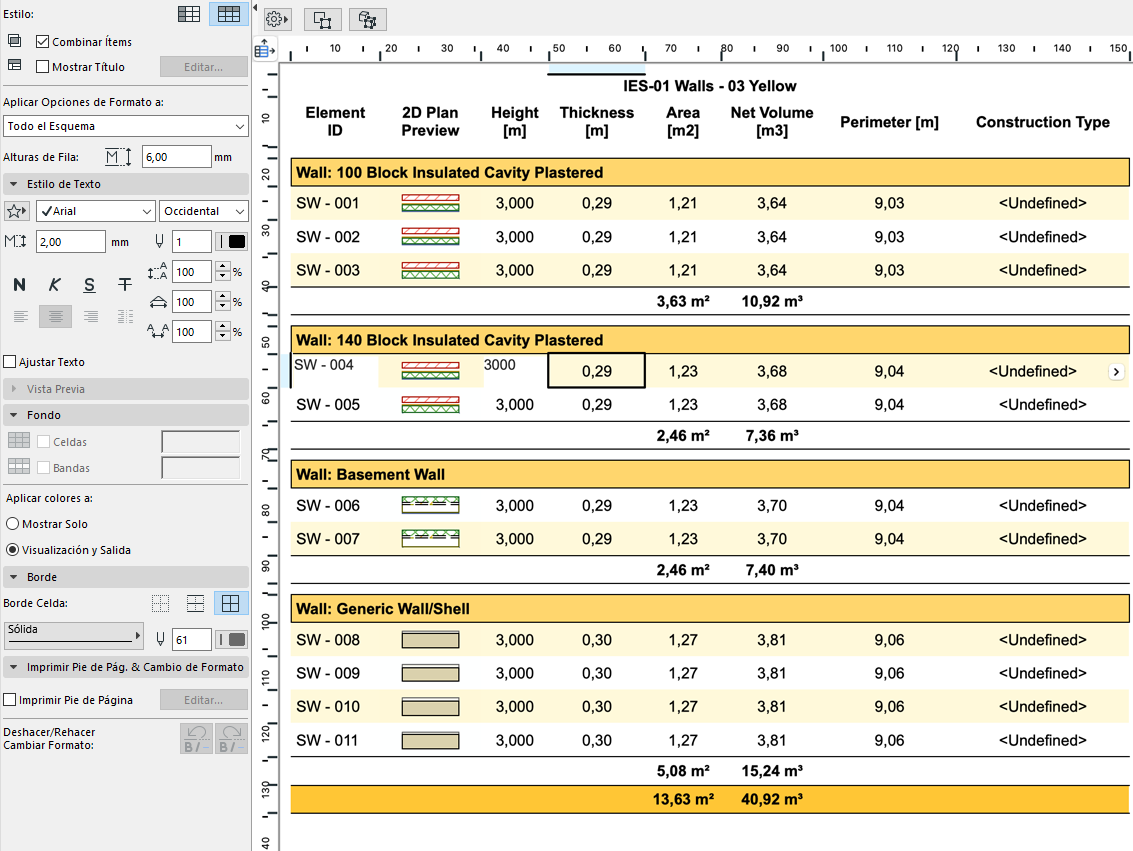Image resolution: width=1133 pixels, height=851 pixels.
Task: Collapse the Estilo de Texto section
Action: [x=14, y=184]
